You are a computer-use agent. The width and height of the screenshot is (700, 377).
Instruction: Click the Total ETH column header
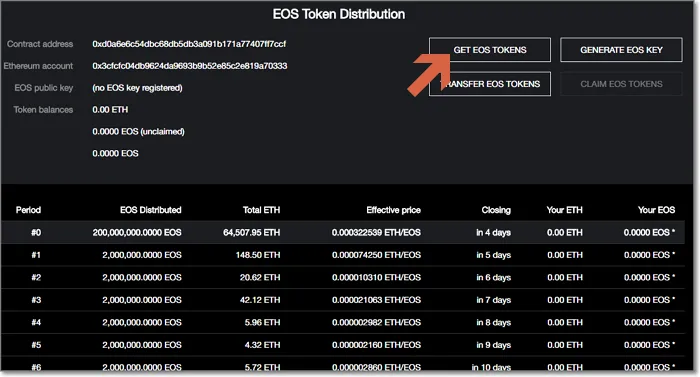[261, 210]
